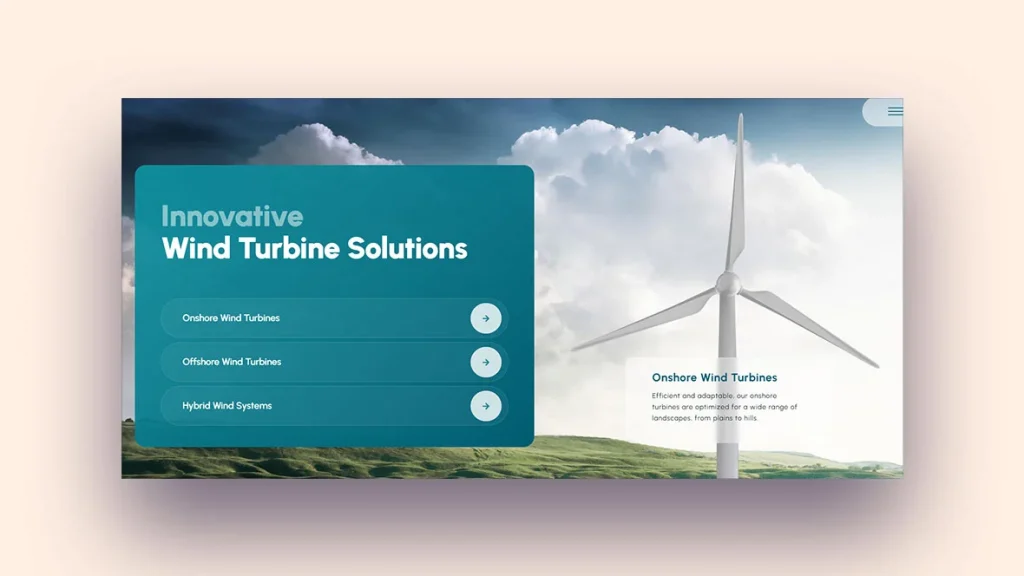This screenshot has width=1024, height=576.
Task: Select the Onshore Wind Turbines list label
Action: (231, 318)
